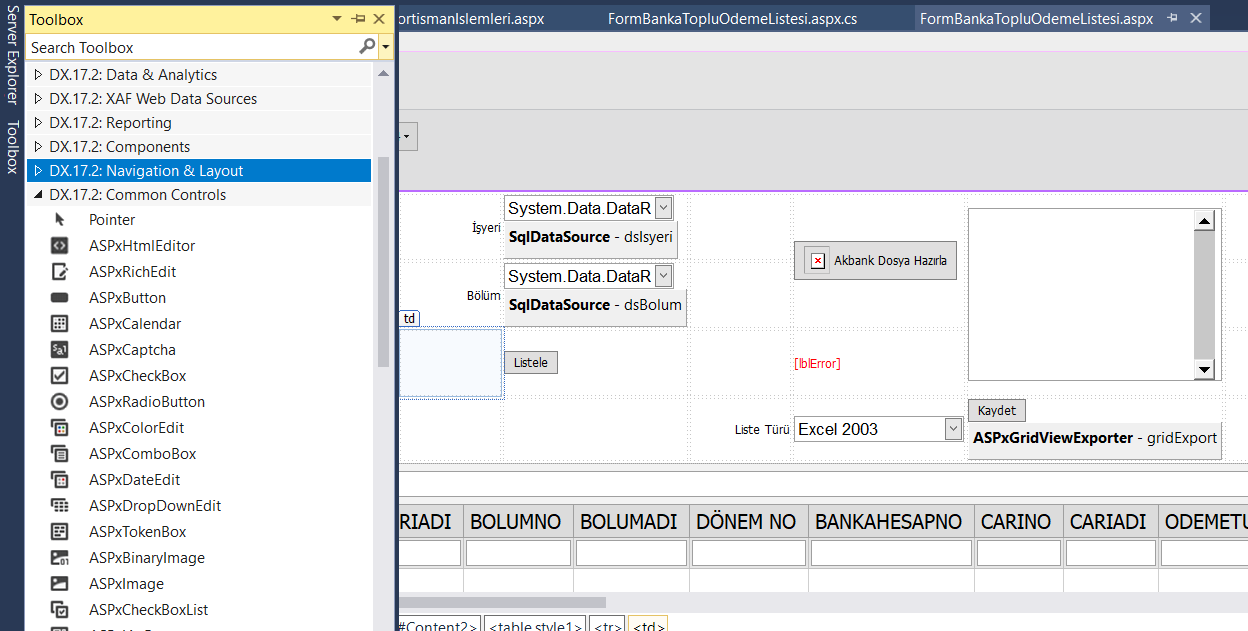1248x631 pixels.
Task: Click the Toolbox search magnifier icon
Action: [x=369, y=47]
